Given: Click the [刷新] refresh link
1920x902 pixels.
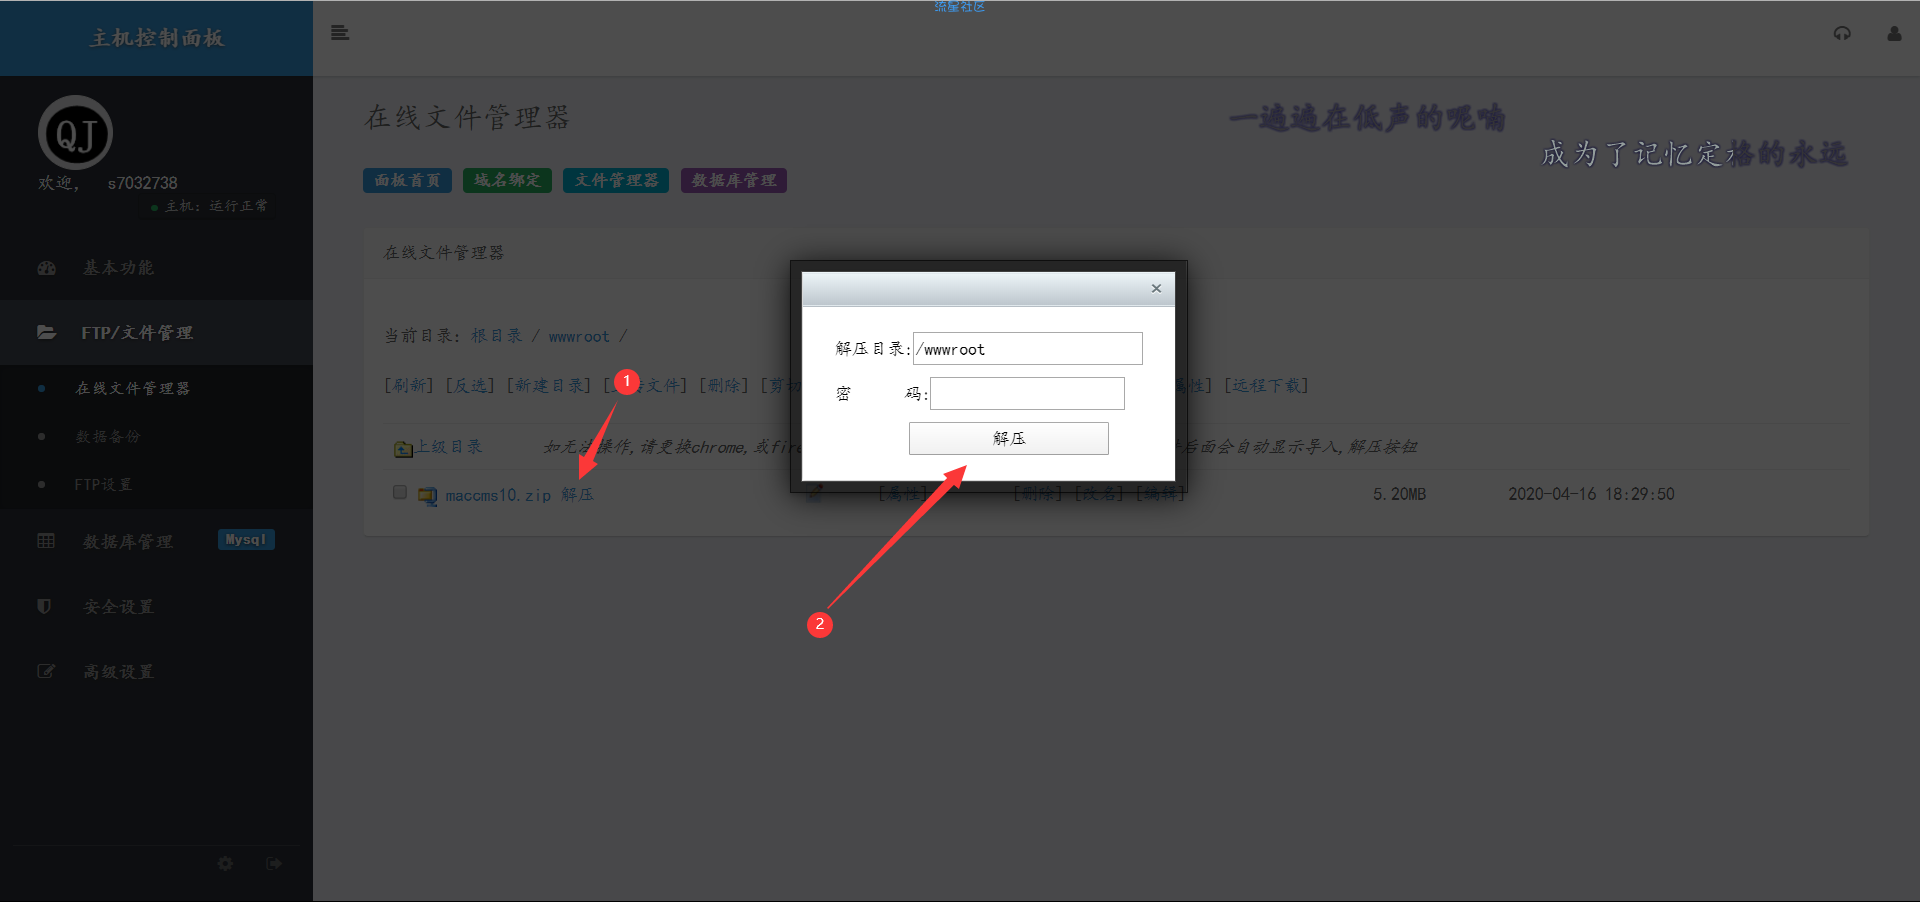Looking at the screenshot, I should [x=409, y=385].
